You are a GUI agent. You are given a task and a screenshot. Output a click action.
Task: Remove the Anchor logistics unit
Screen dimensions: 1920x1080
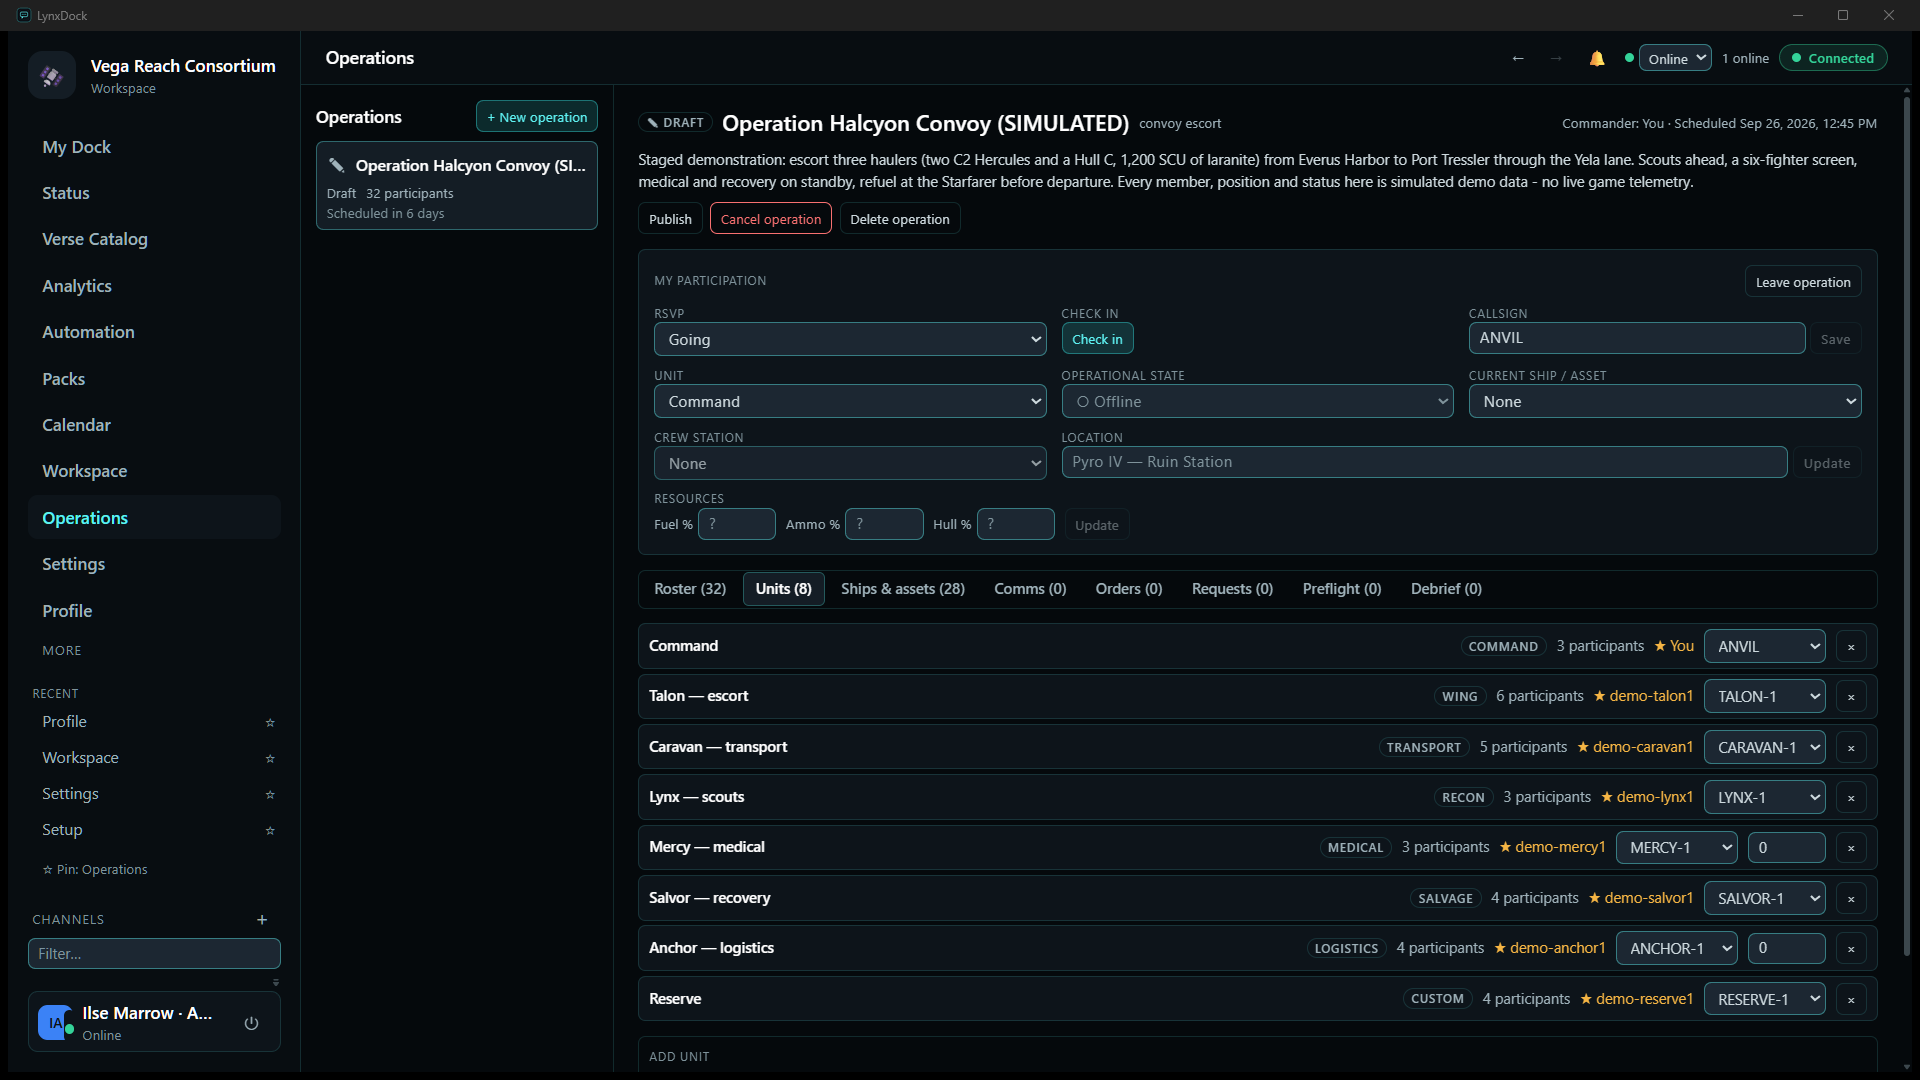[1851, 949]
